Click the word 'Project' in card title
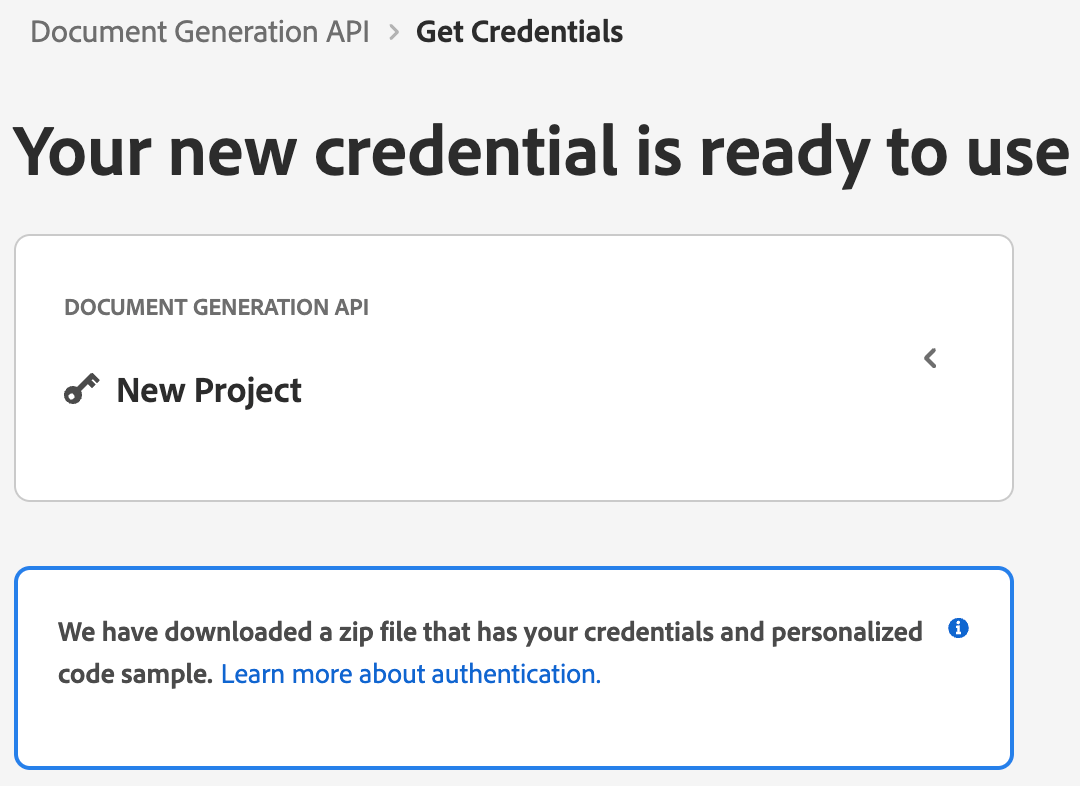This screenshot has height=786, width=1080. [x=247, y=391]
